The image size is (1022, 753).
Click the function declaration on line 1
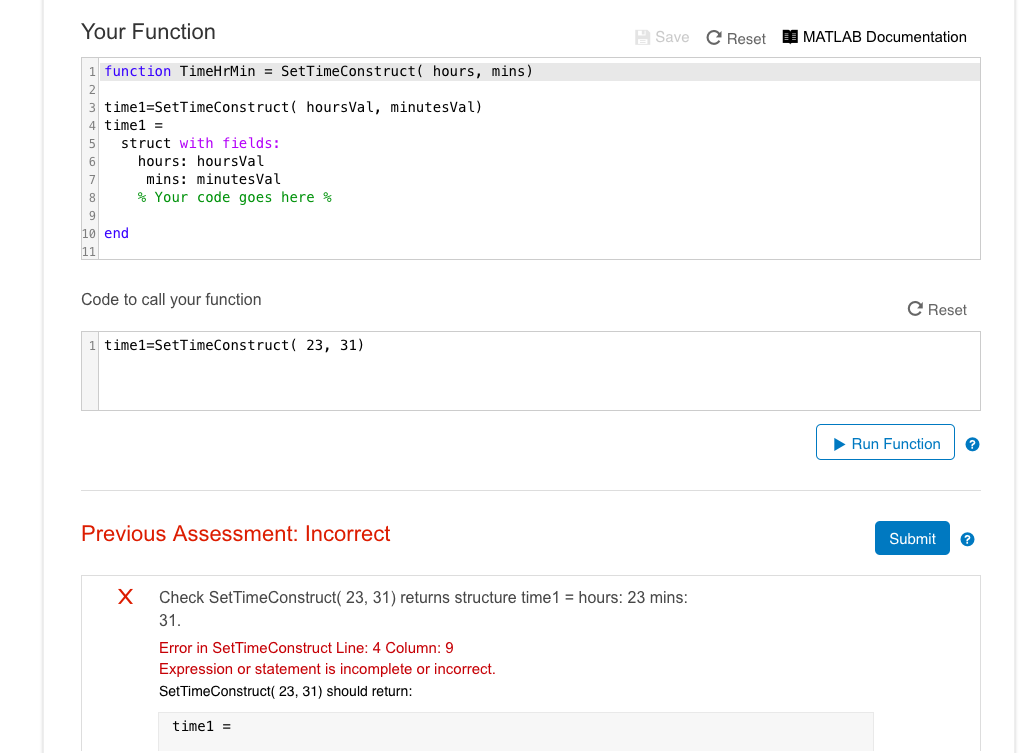[318, 71]
